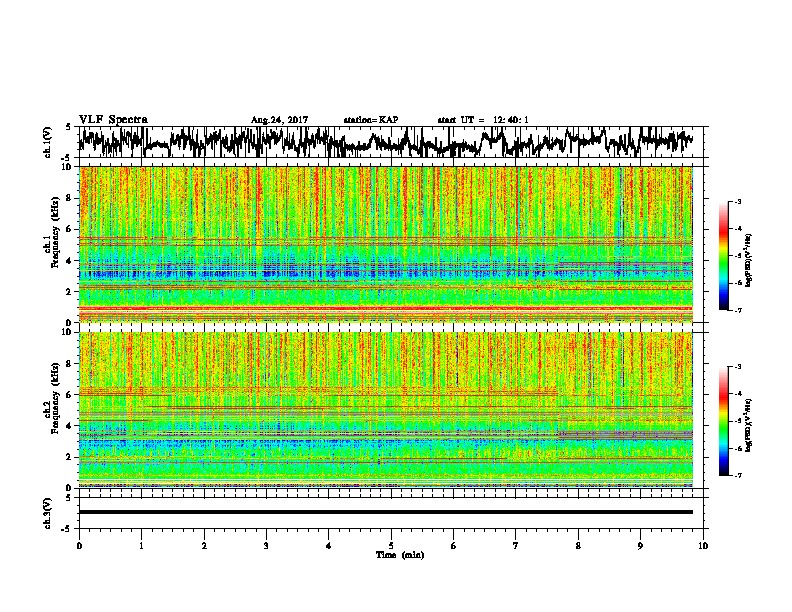
Task: Click the "-7" tick on ch.2 colorbar
Action: pos(737,475)
